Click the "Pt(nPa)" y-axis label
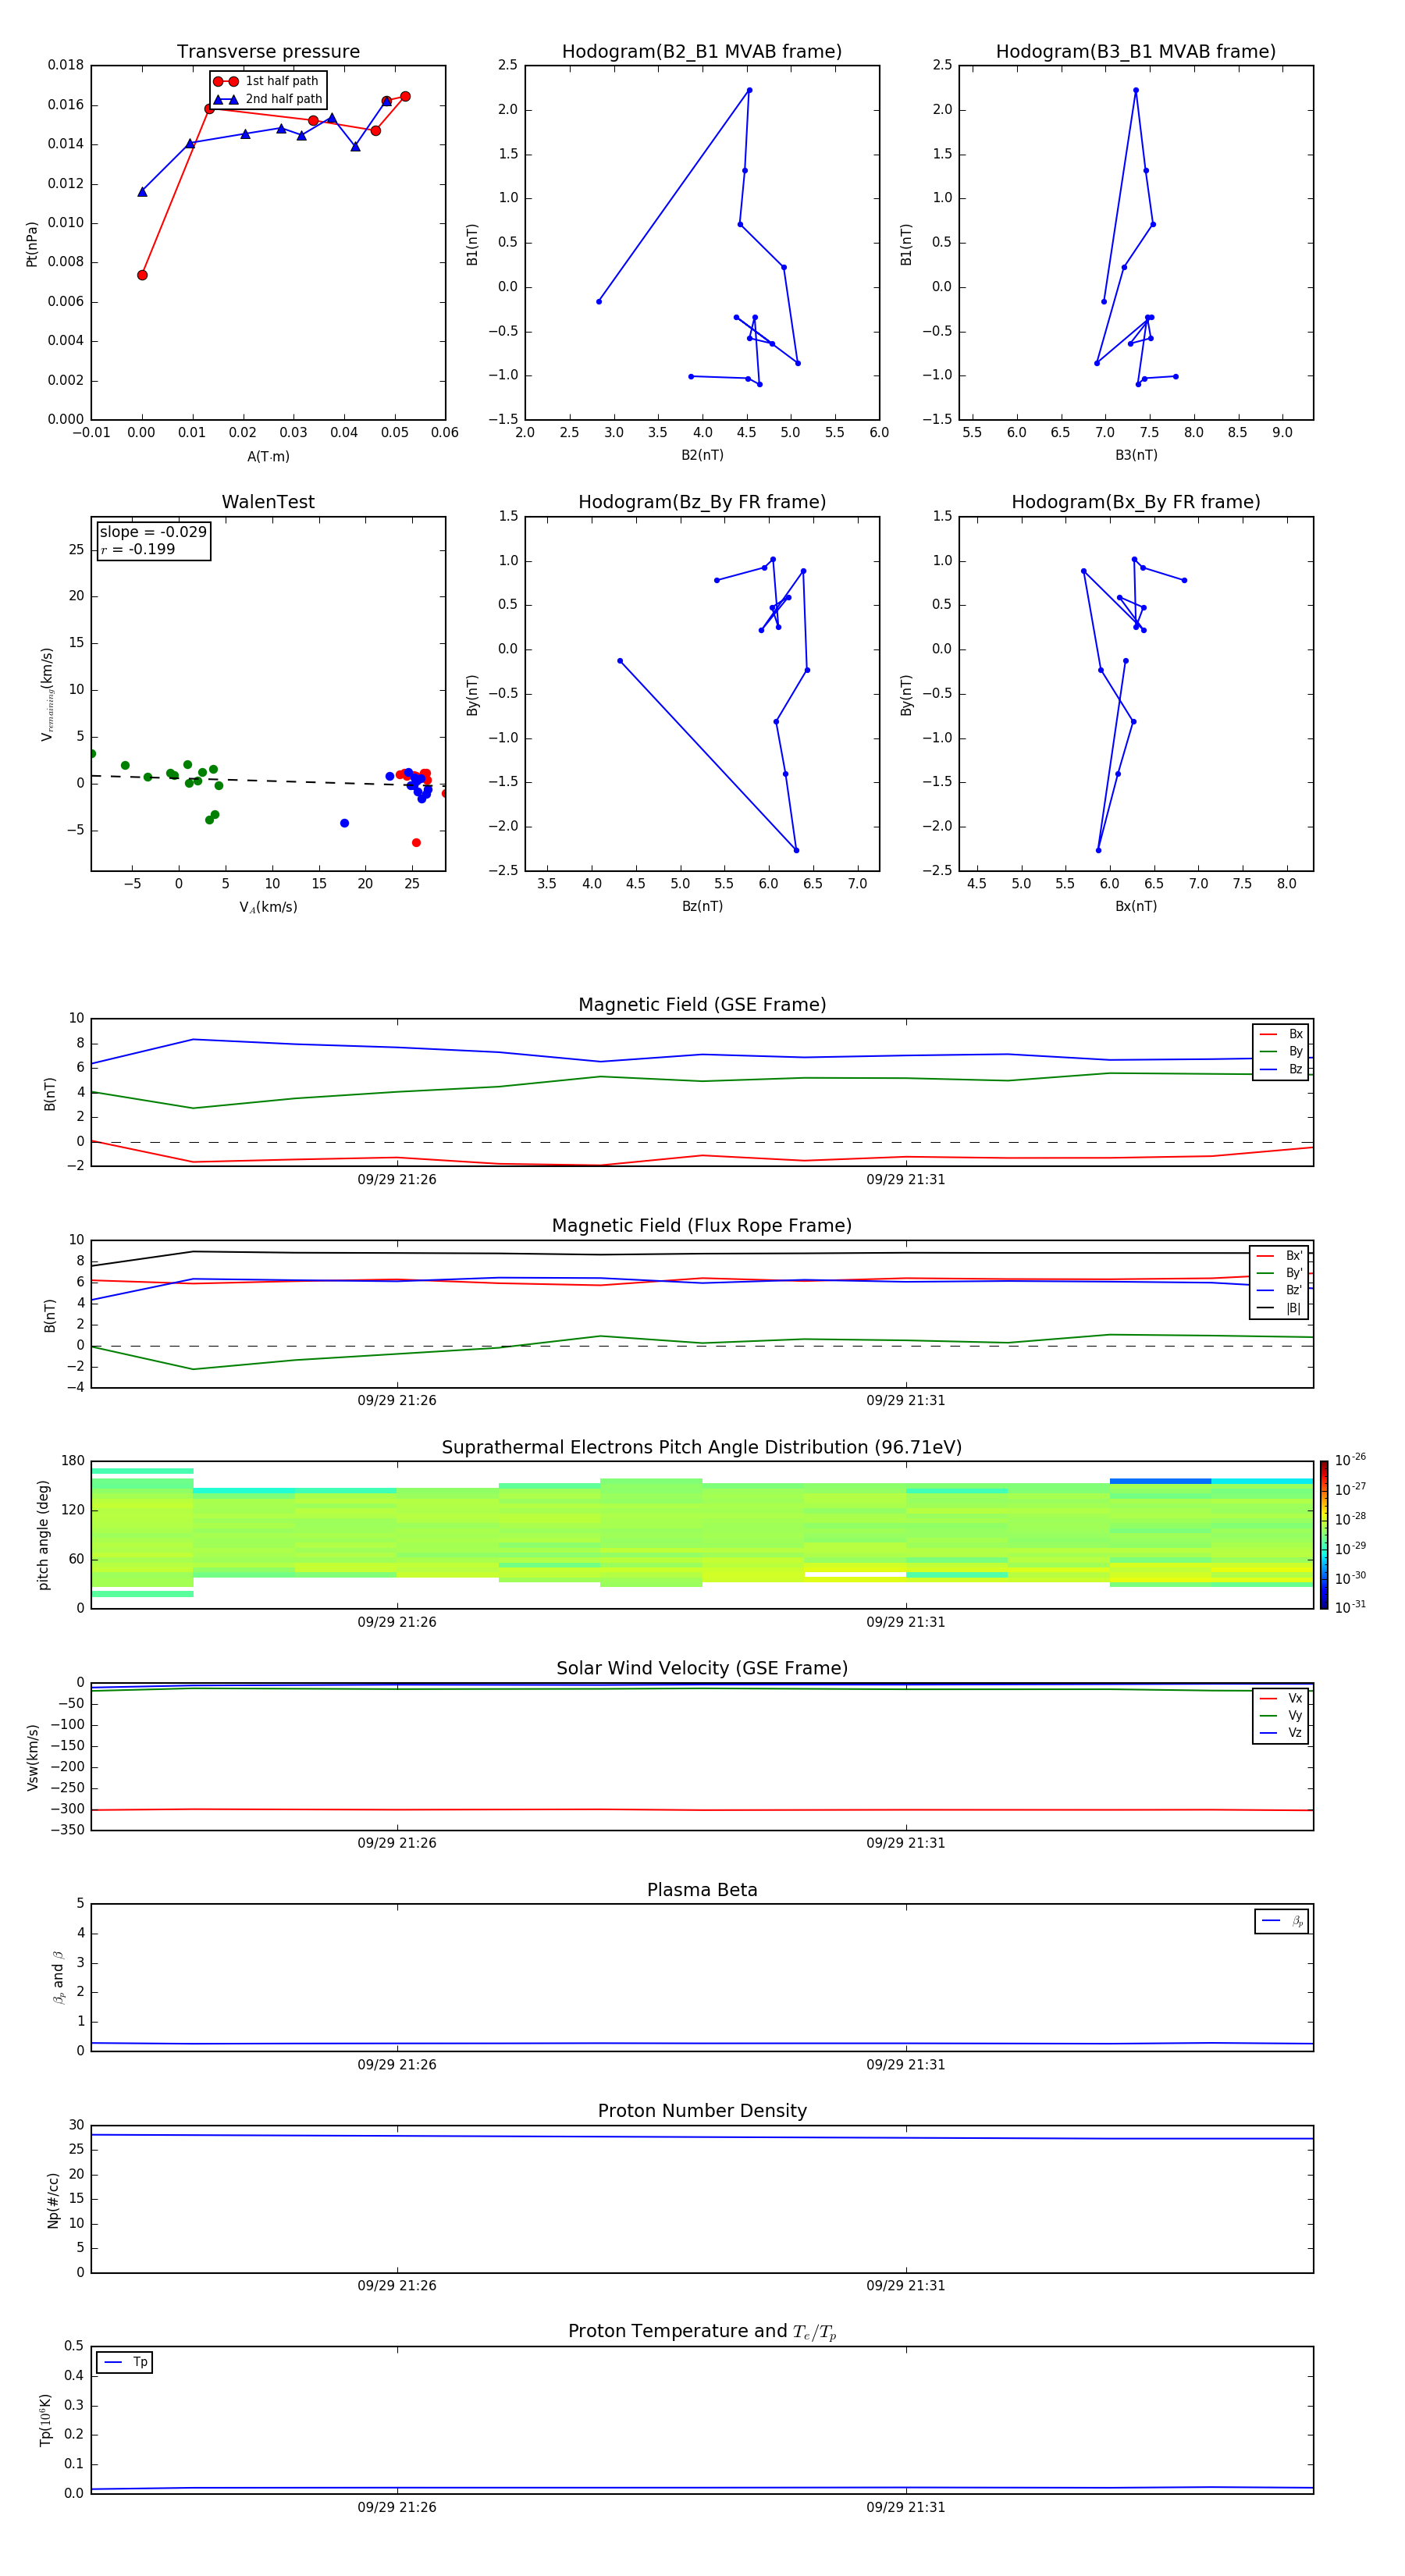 pos(32,243)
